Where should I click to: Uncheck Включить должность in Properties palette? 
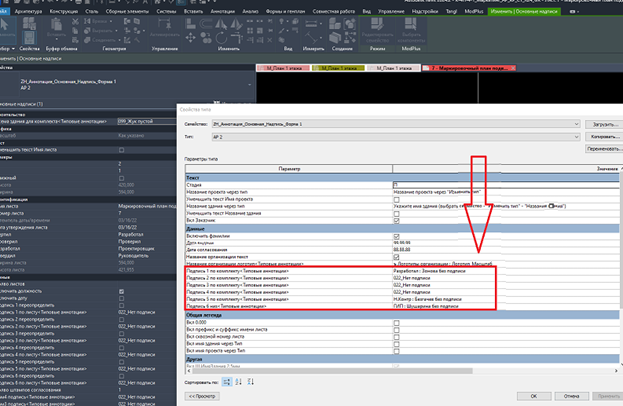coord(122,292)
